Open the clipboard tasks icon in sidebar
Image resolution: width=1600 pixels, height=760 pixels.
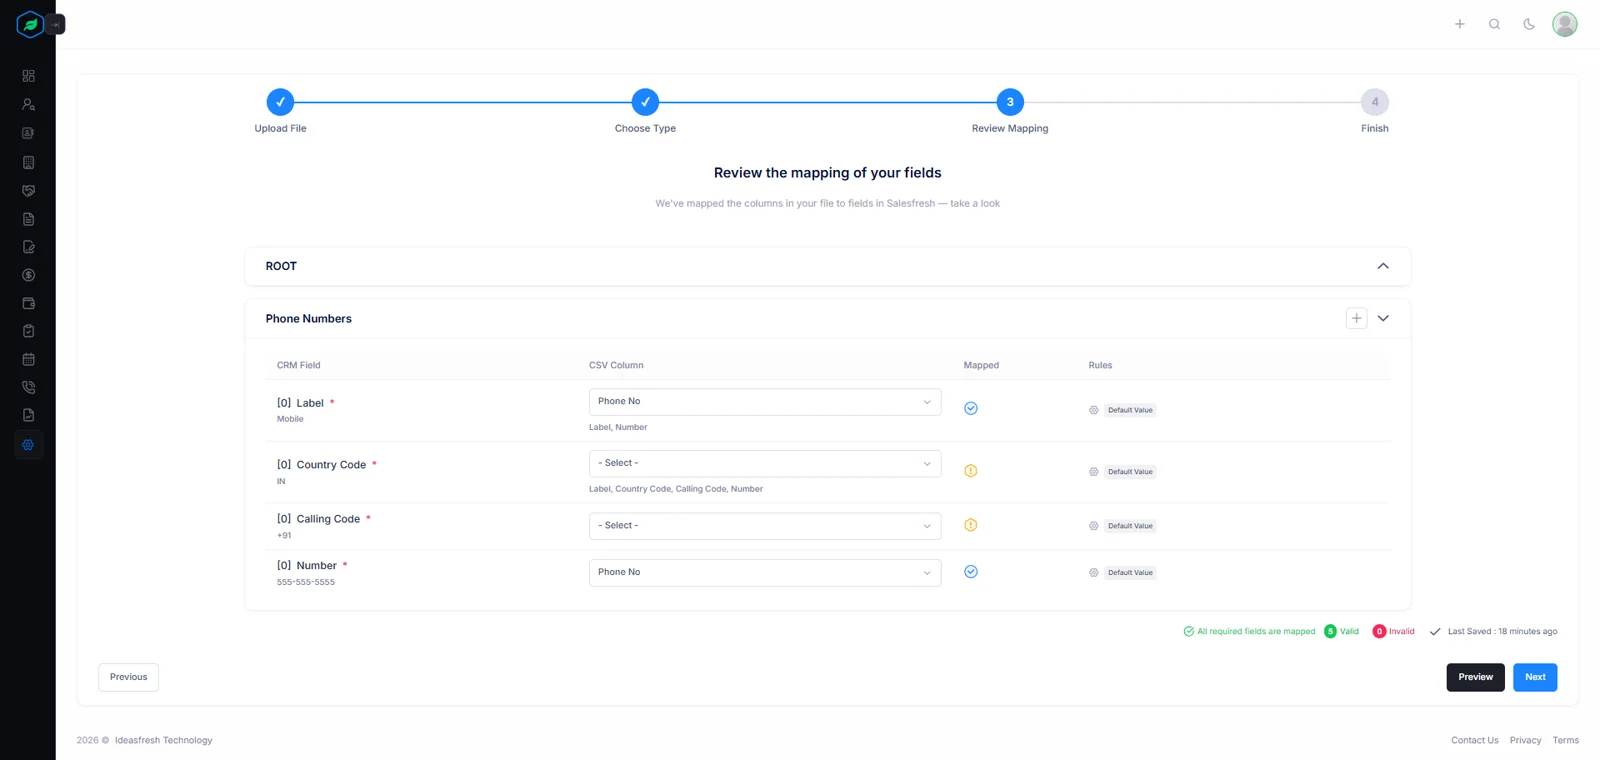point(28,331)
